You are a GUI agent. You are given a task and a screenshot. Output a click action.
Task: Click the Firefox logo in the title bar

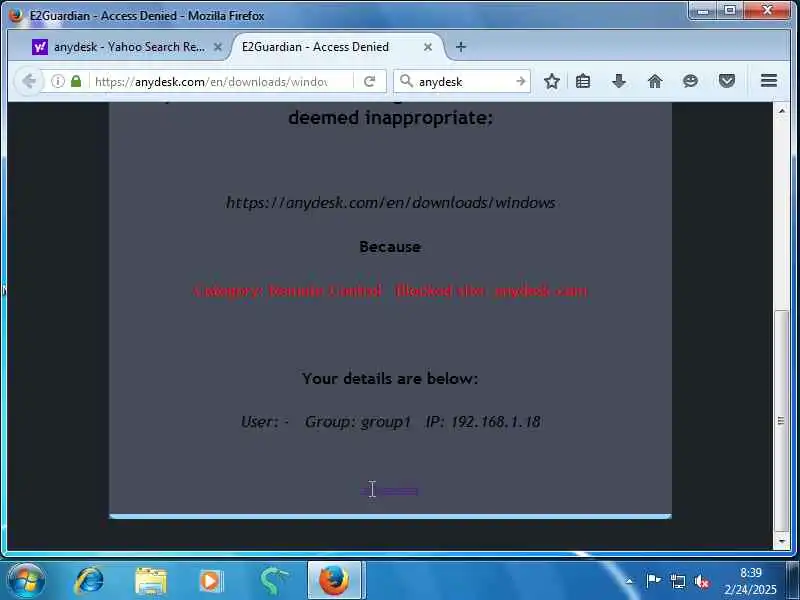click(x=15, y=15)
